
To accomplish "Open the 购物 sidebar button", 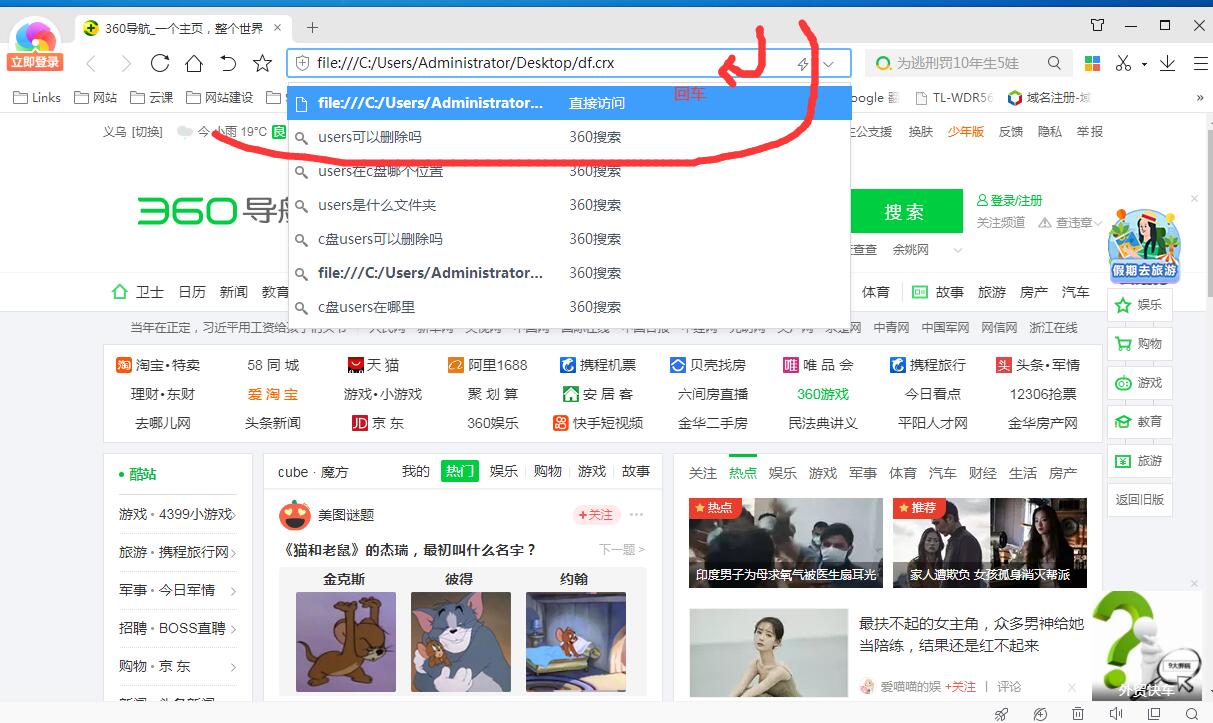I will [x=1139, y=343].
